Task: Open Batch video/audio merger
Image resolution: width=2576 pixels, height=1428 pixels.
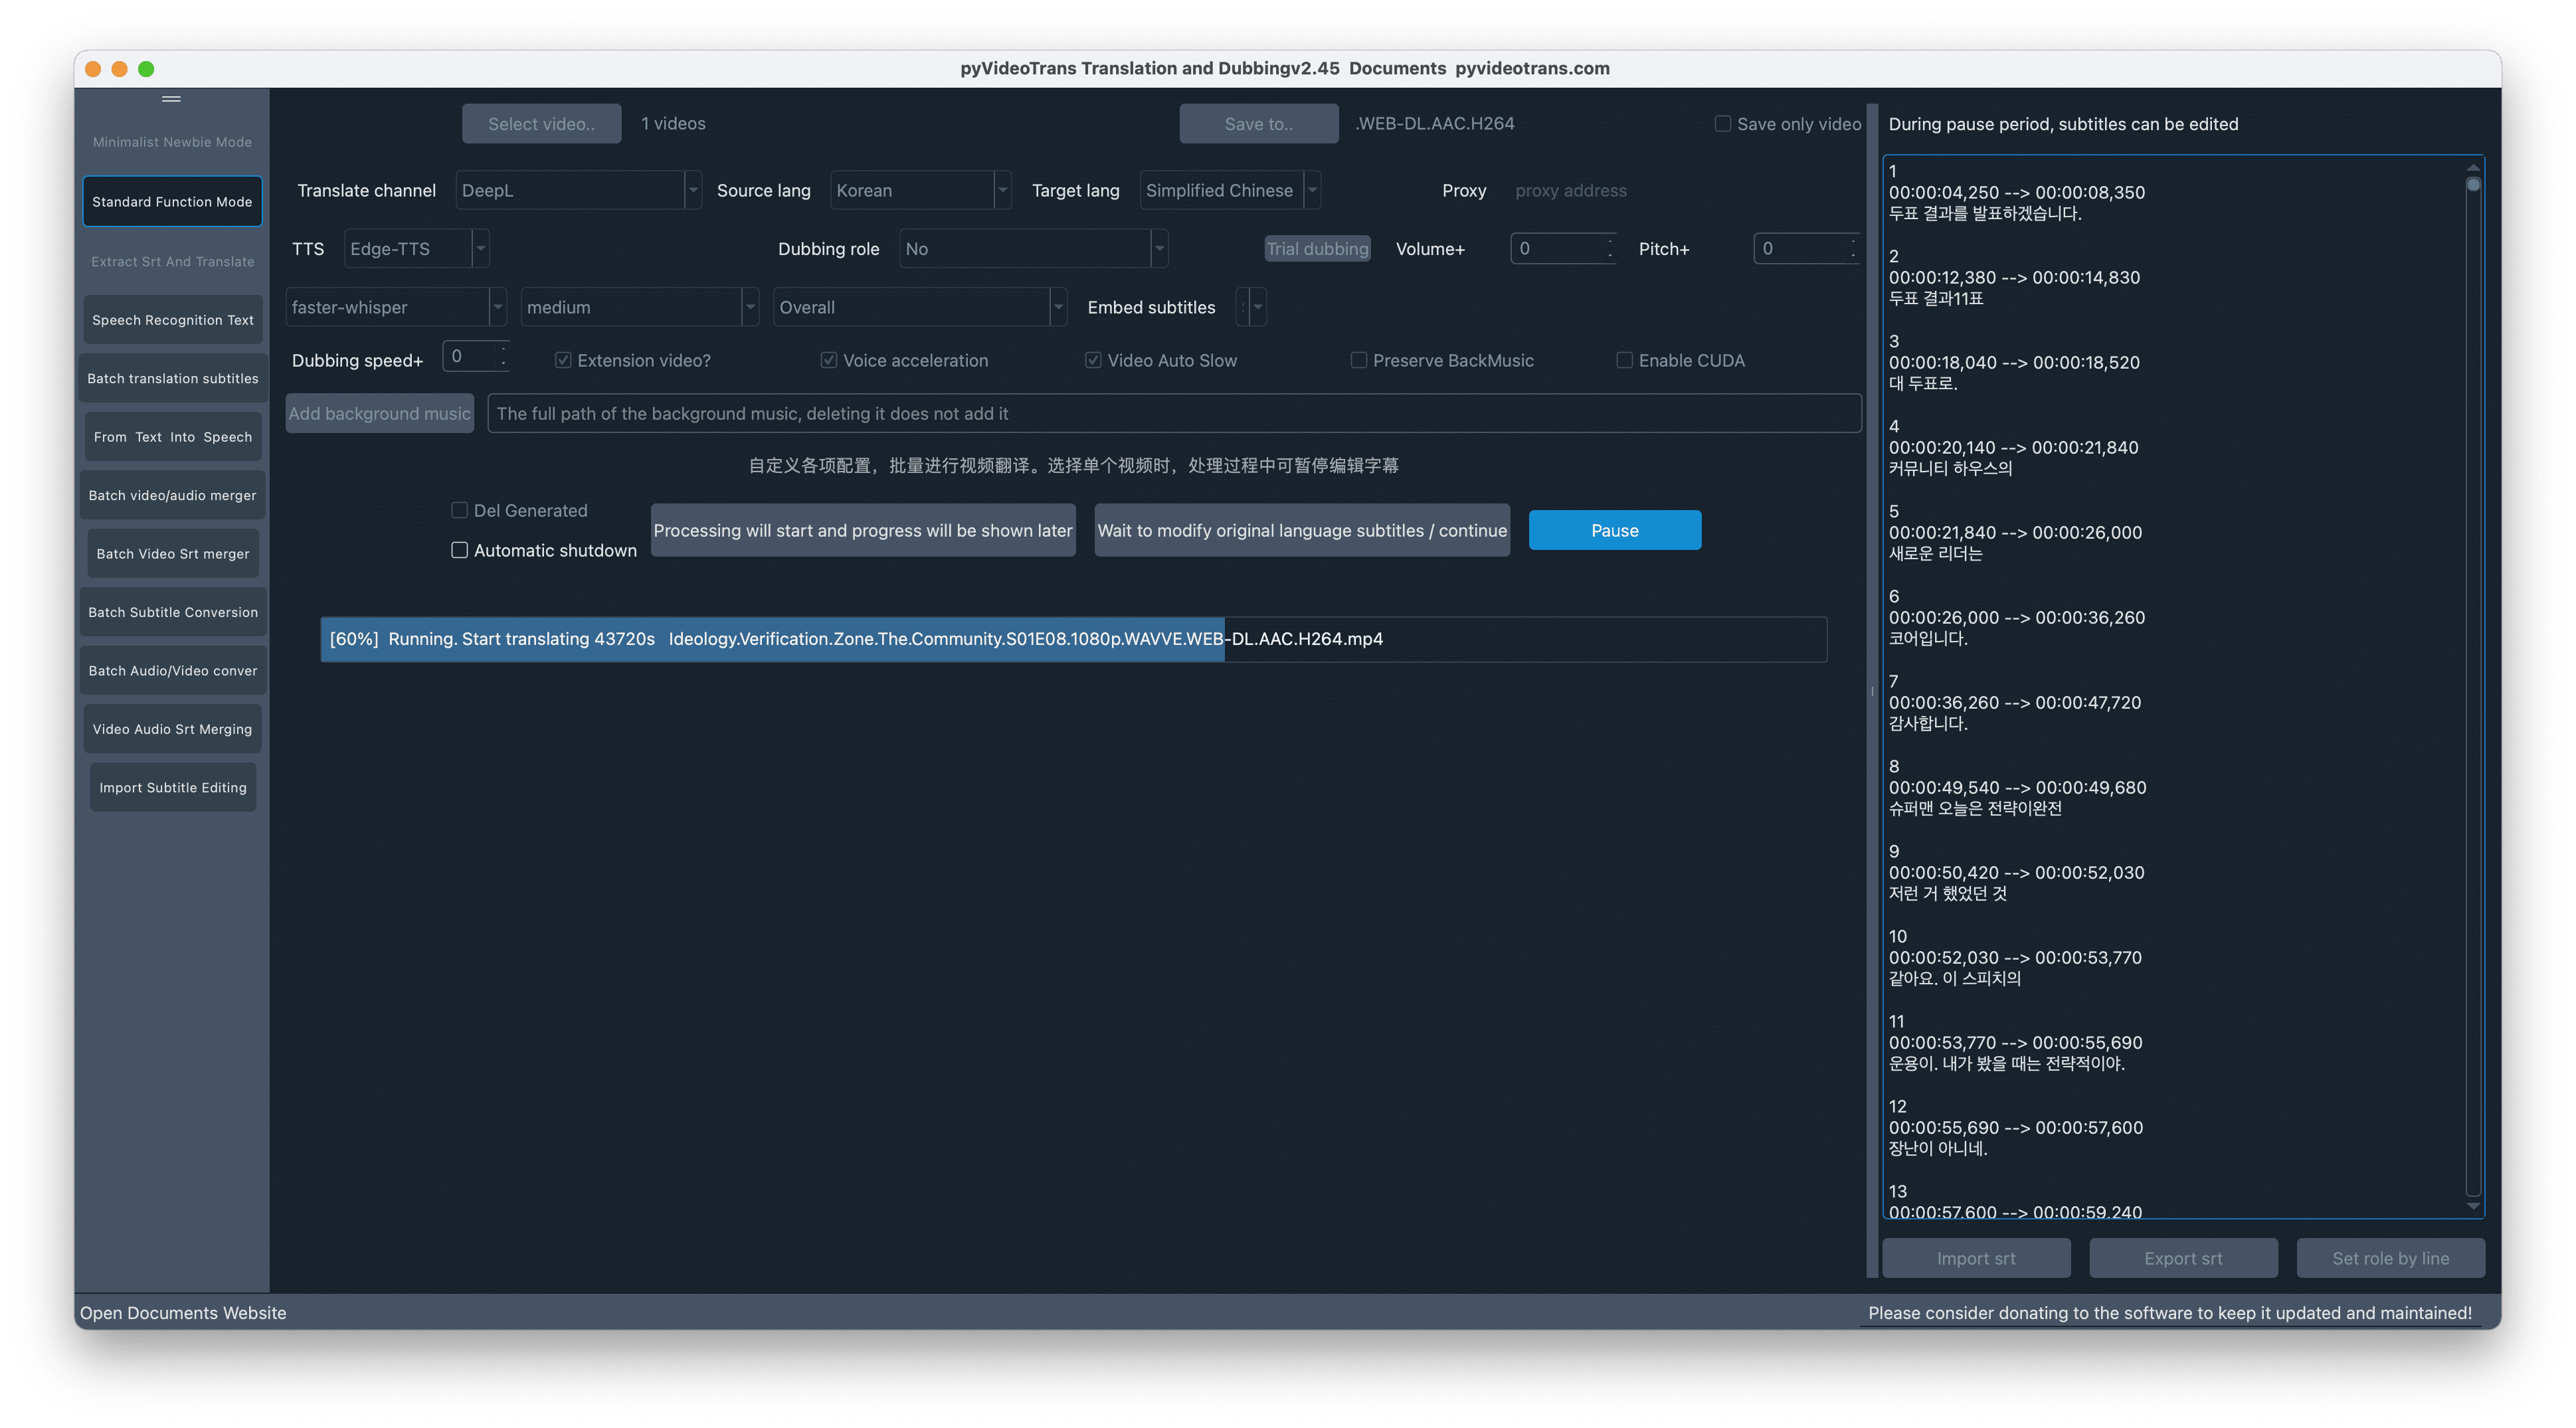Action: [x=172, y=495]
